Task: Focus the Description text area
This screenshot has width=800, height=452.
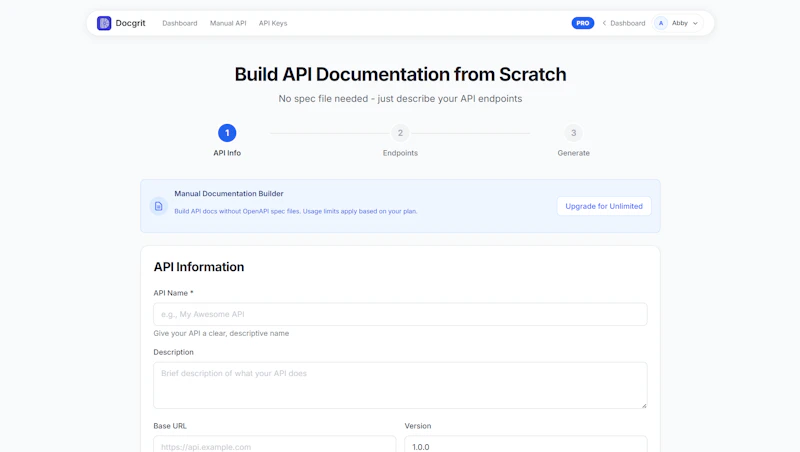Action: (x=401, y=385)
